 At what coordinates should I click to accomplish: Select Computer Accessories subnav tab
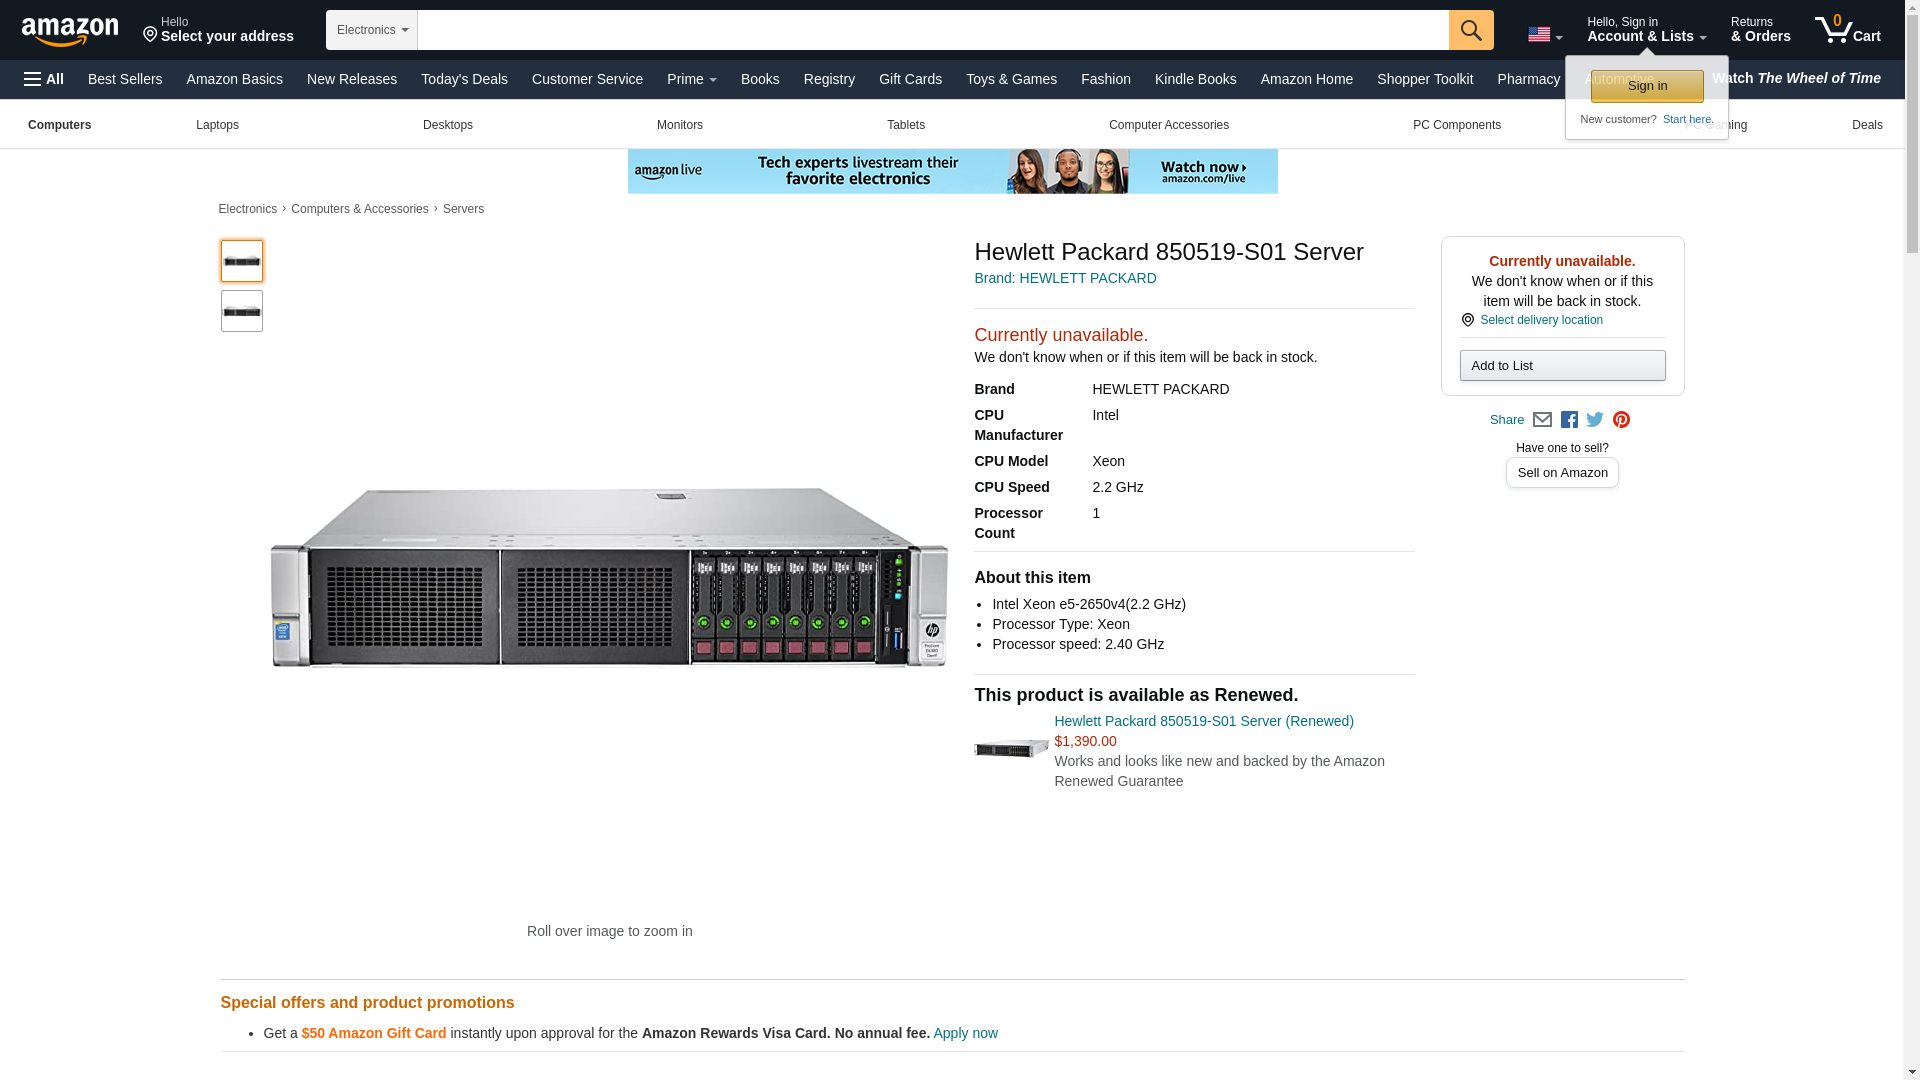[x=1168, y=125]
